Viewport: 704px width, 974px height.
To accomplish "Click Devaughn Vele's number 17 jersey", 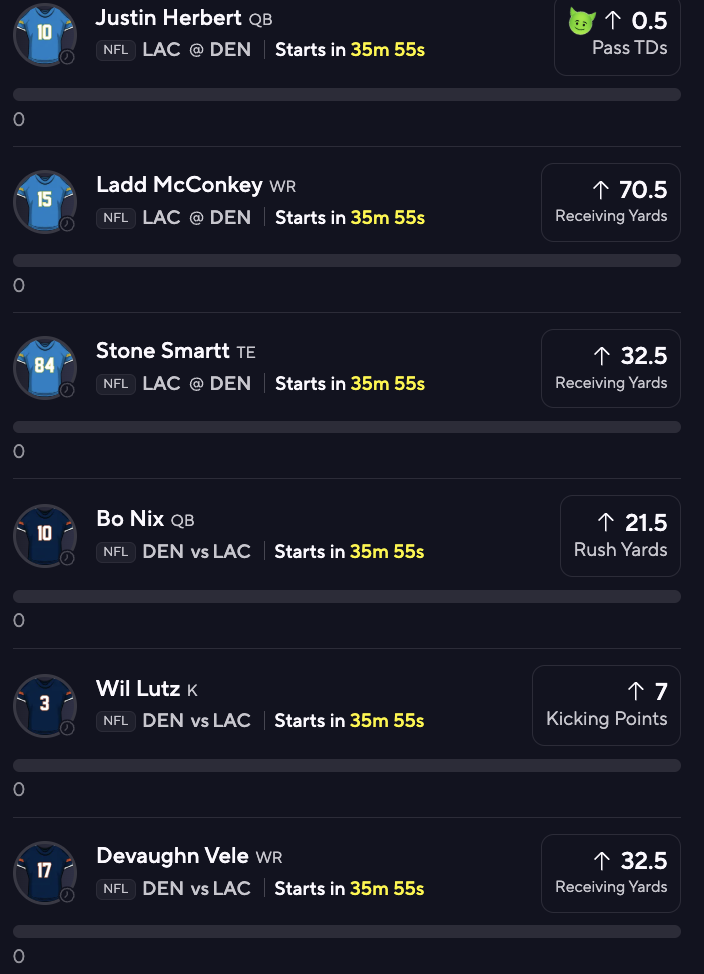I will pyautogui.click(x=44, y=872).
